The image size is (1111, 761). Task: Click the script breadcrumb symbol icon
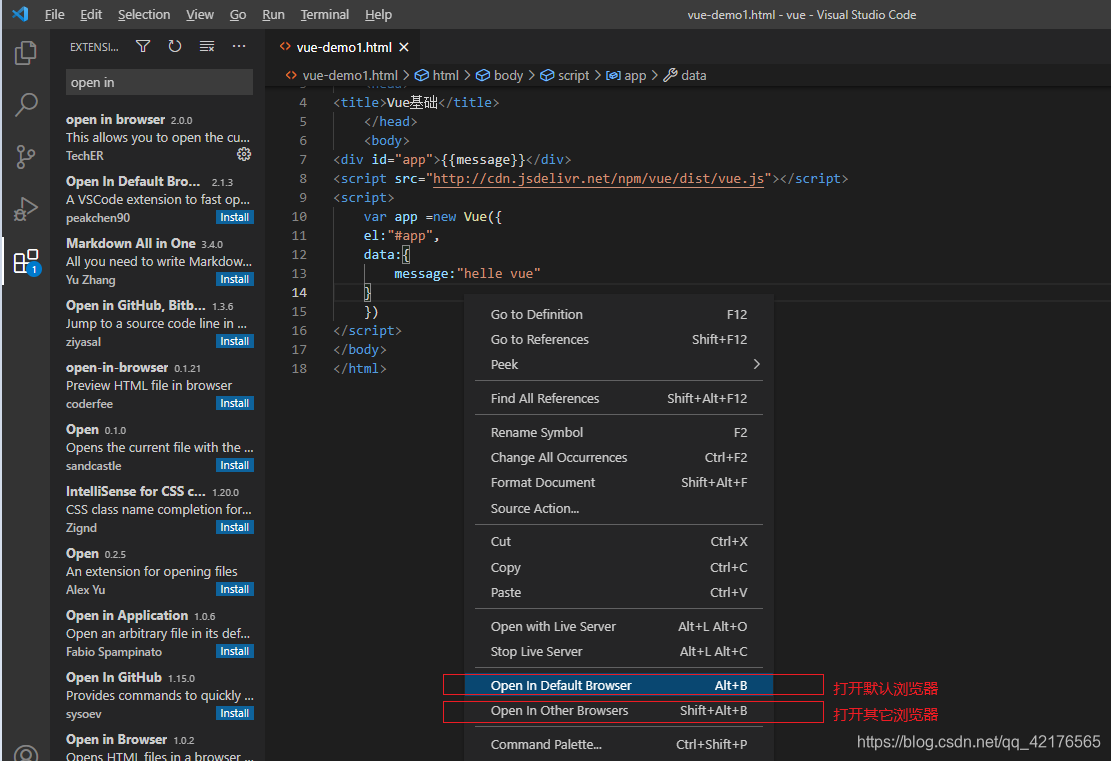click(547, 75)
